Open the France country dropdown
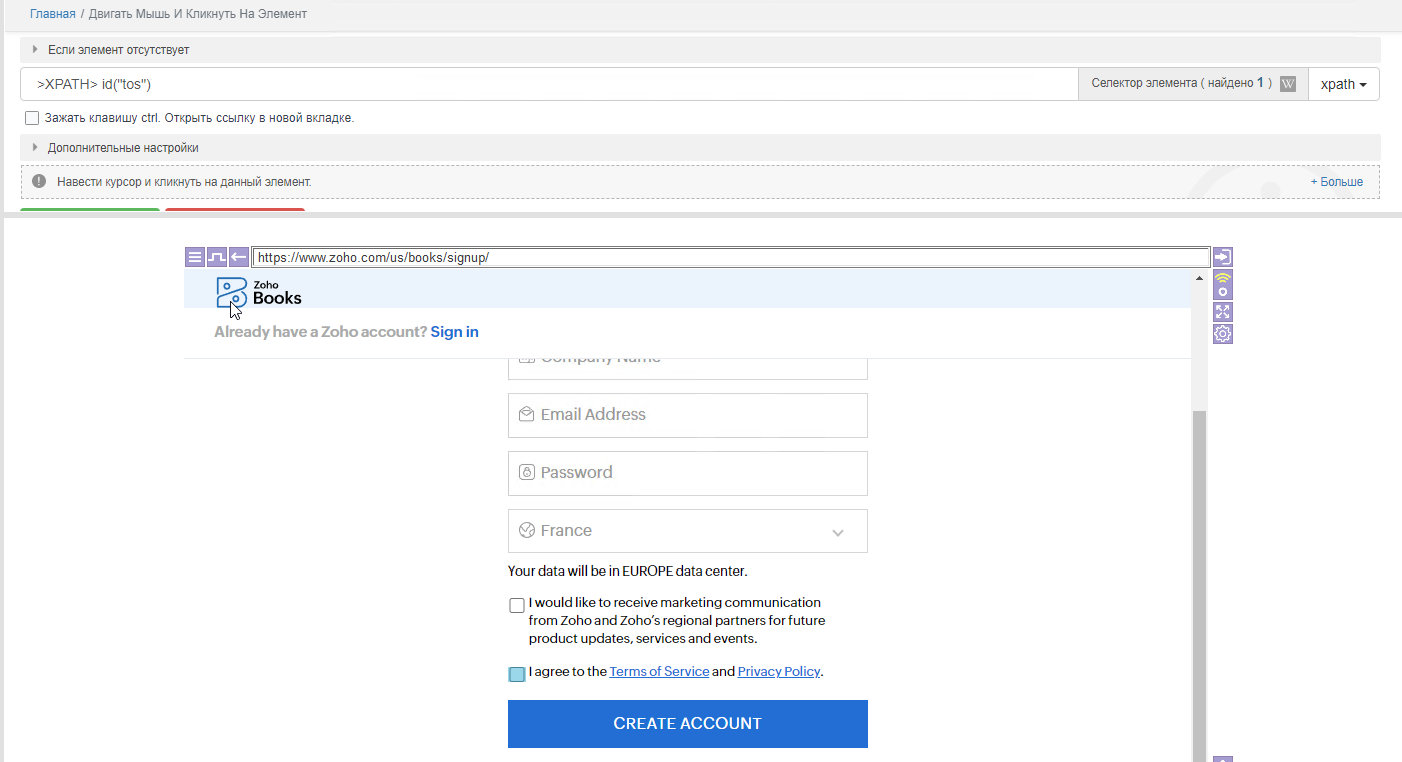Viewport: 1402px width, 762px height. pos(687,531)
